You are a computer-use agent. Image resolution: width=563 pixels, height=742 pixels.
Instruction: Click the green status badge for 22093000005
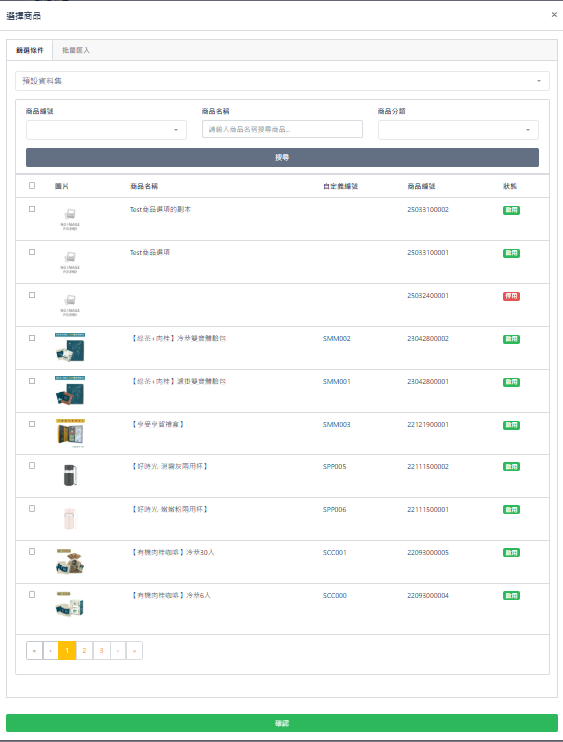click(x=511, y=553)
